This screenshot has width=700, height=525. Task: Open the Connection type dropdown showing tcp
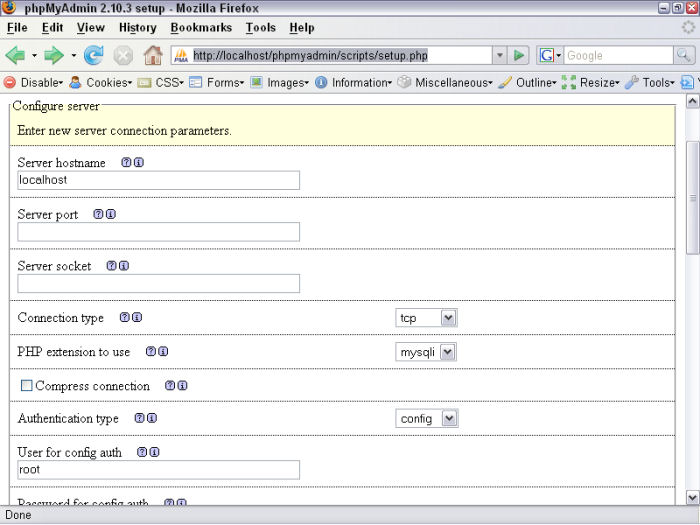click(x=426, y=318)
